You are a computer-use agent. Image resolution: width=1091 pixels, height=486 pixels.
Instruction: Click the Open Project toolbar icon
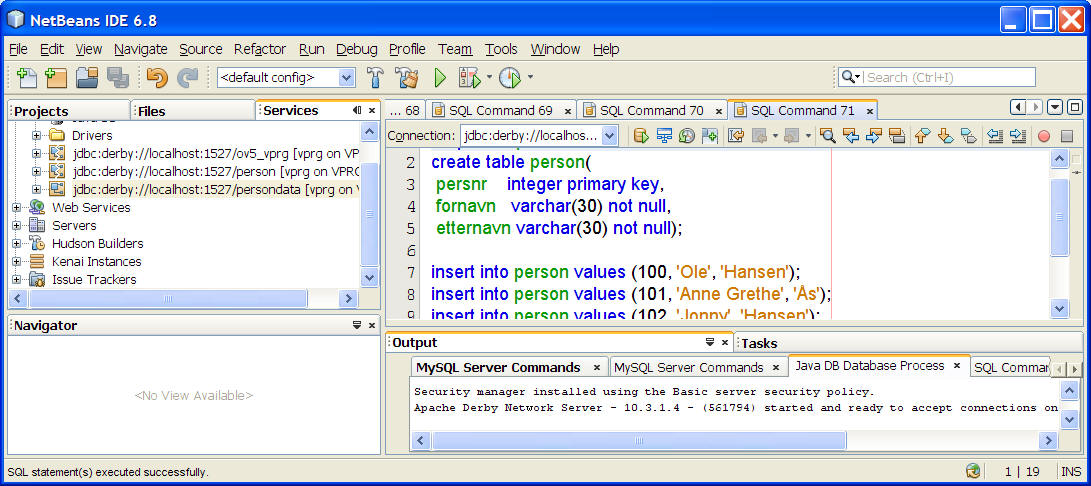[x=87, y=77]
